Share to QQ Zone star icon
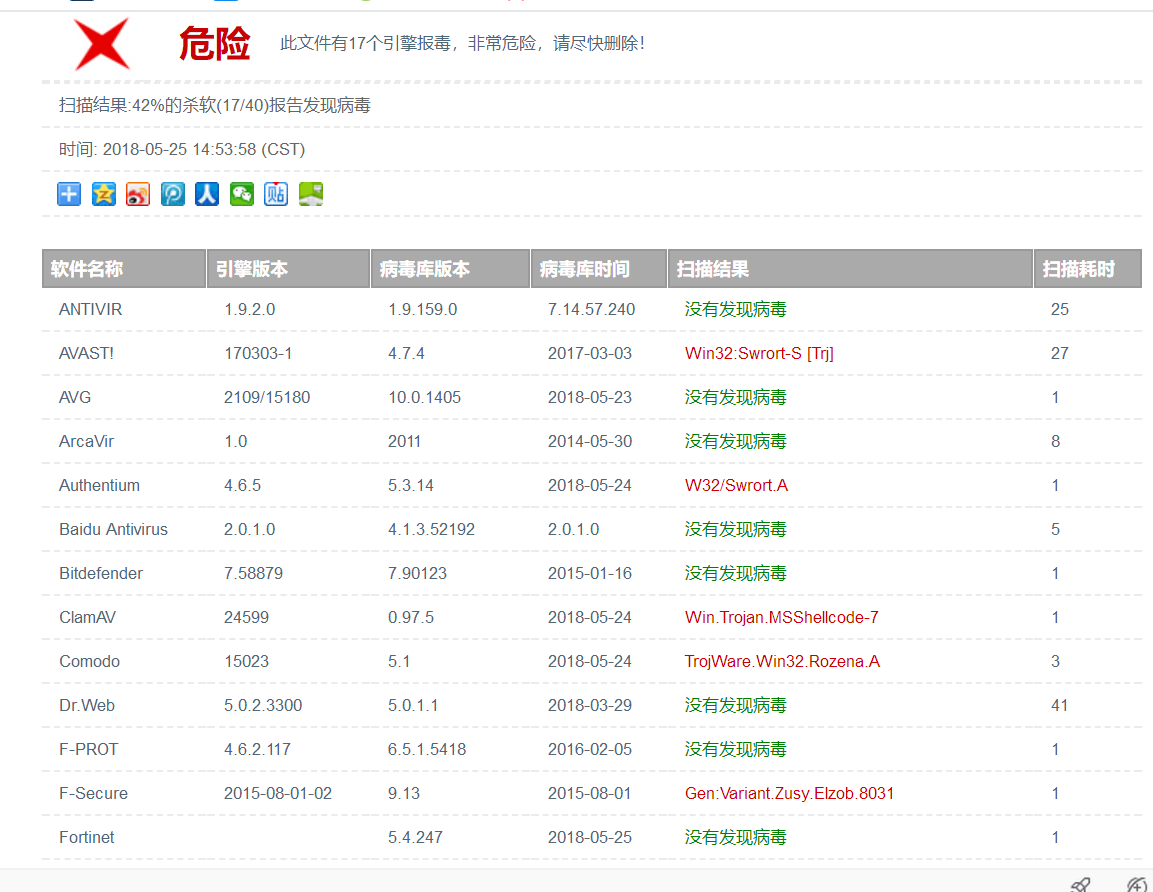Viewport: 1153px width, 892px height. 104,194
